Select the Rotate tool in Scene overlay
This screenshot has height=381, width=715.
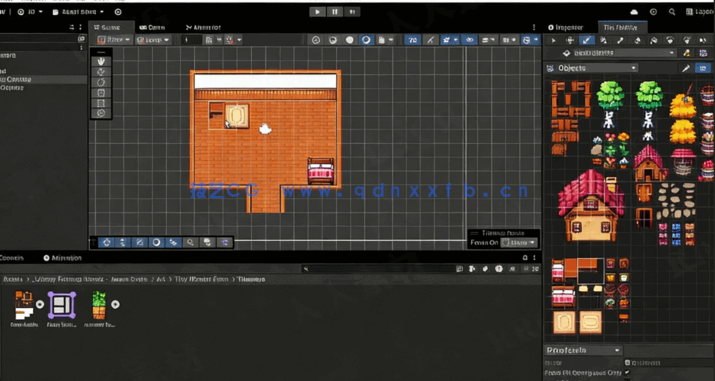click(101, 82)
